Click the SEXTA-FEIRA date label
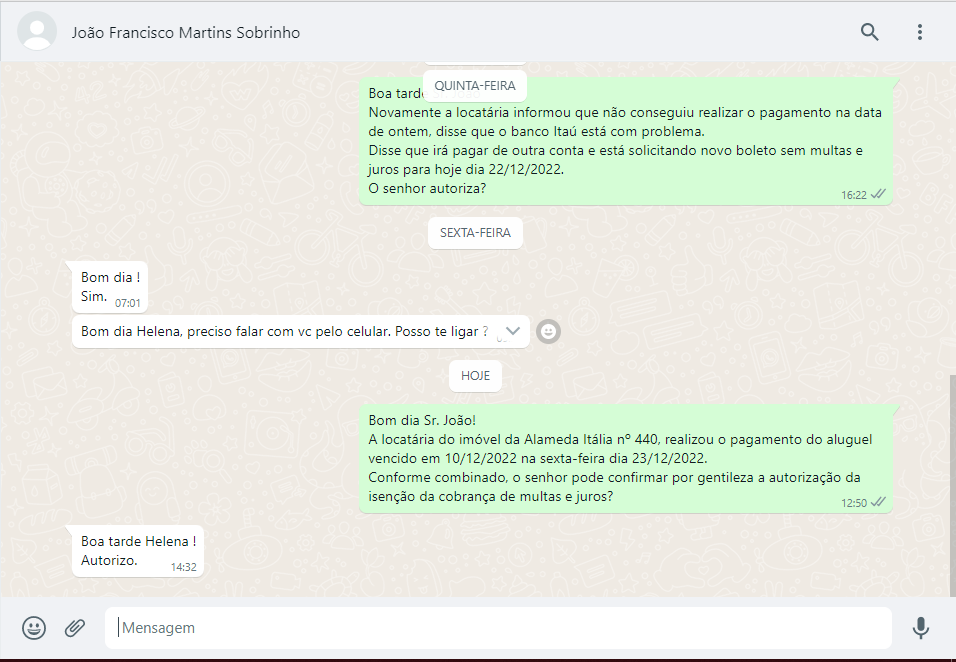The width and height of the screenshot is (956, 662). pos(475,233)
